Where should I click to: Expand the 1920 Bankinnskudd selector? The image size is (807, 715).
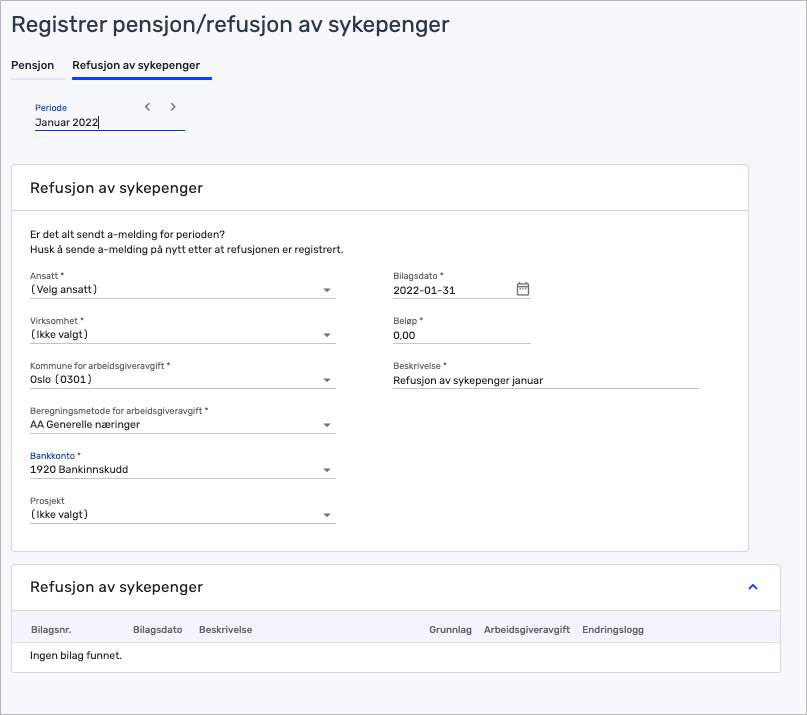[180, 468]
